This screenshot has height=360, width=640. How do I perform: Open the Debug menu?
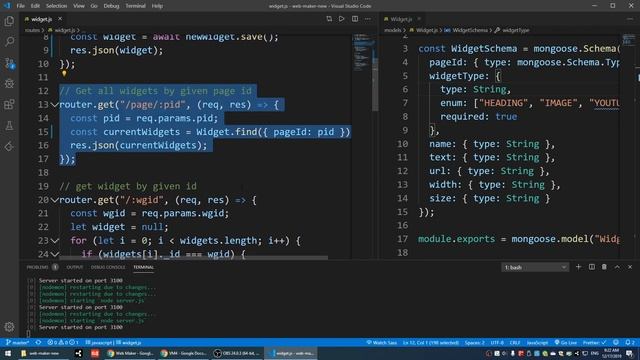tap(111, 6)
